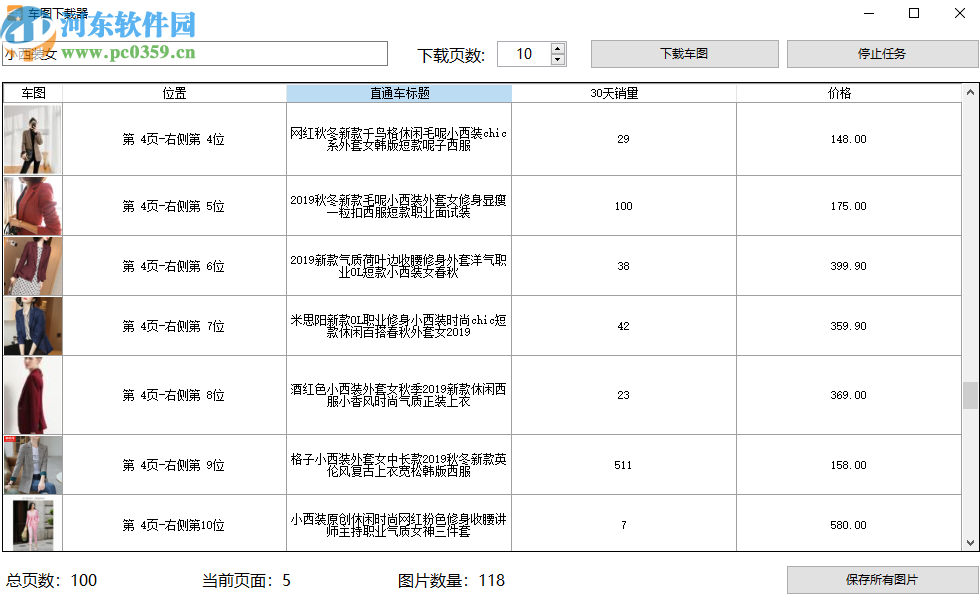Click the 总页数: 100 status label
The width and height of the screenshot is (980, 601).
tap(52, 580)
